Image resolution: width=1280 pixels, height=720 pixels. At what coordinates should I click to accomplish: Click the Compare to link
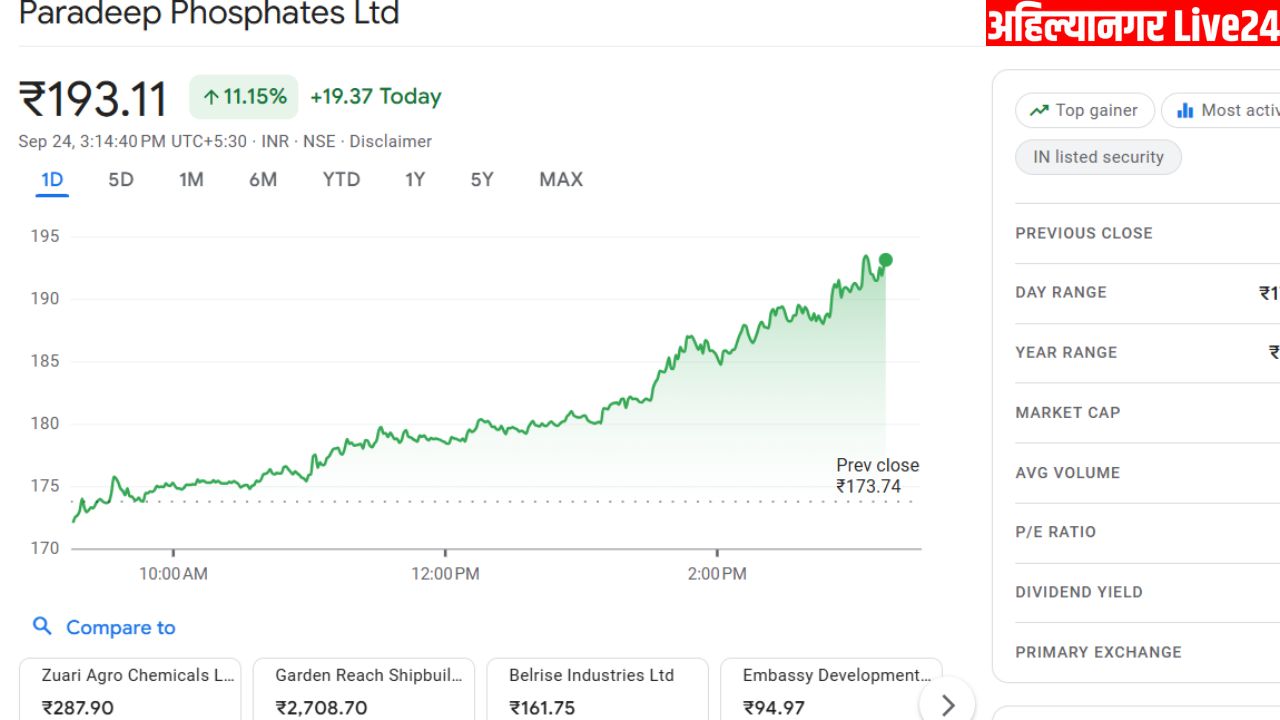tap(120, 627)
